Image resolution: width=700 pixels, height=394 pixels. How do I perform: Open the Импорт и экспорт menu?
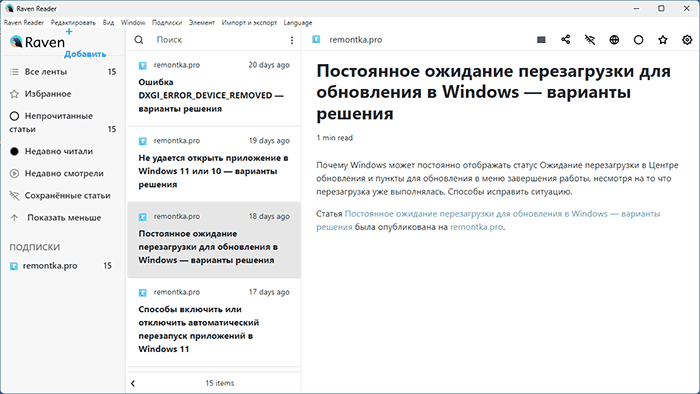coord(249,23)
